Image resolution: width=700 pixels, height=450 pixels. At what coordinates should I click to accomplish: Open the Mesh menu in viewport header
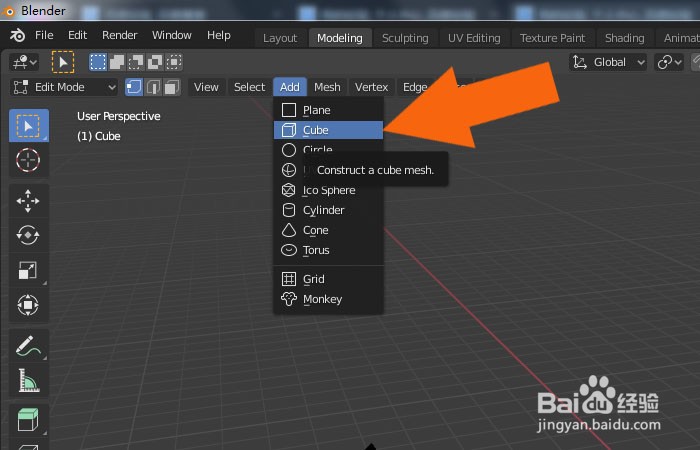pos(327,87)
